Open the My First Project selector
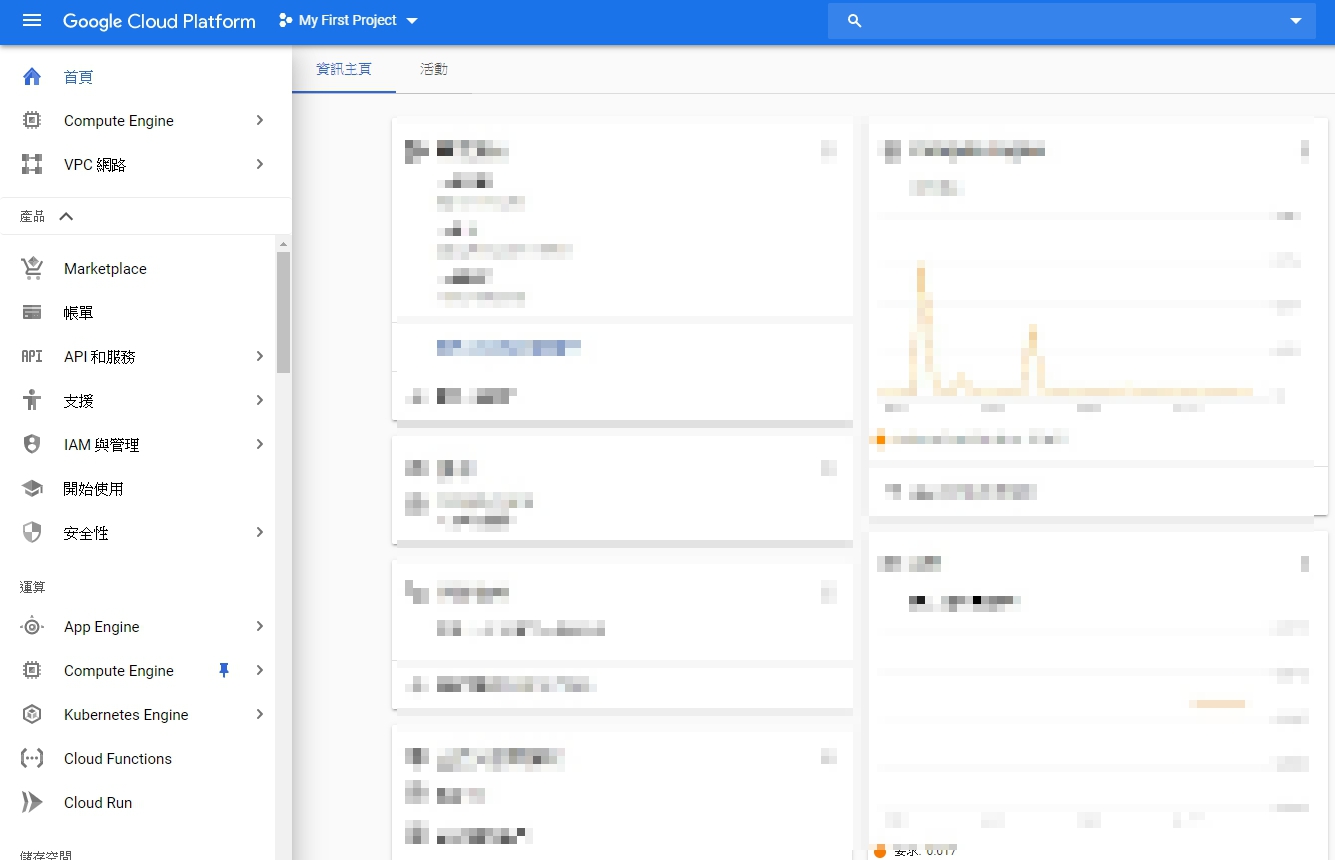The width and height of the screenshot is (1335, 860). coord(348,20)
